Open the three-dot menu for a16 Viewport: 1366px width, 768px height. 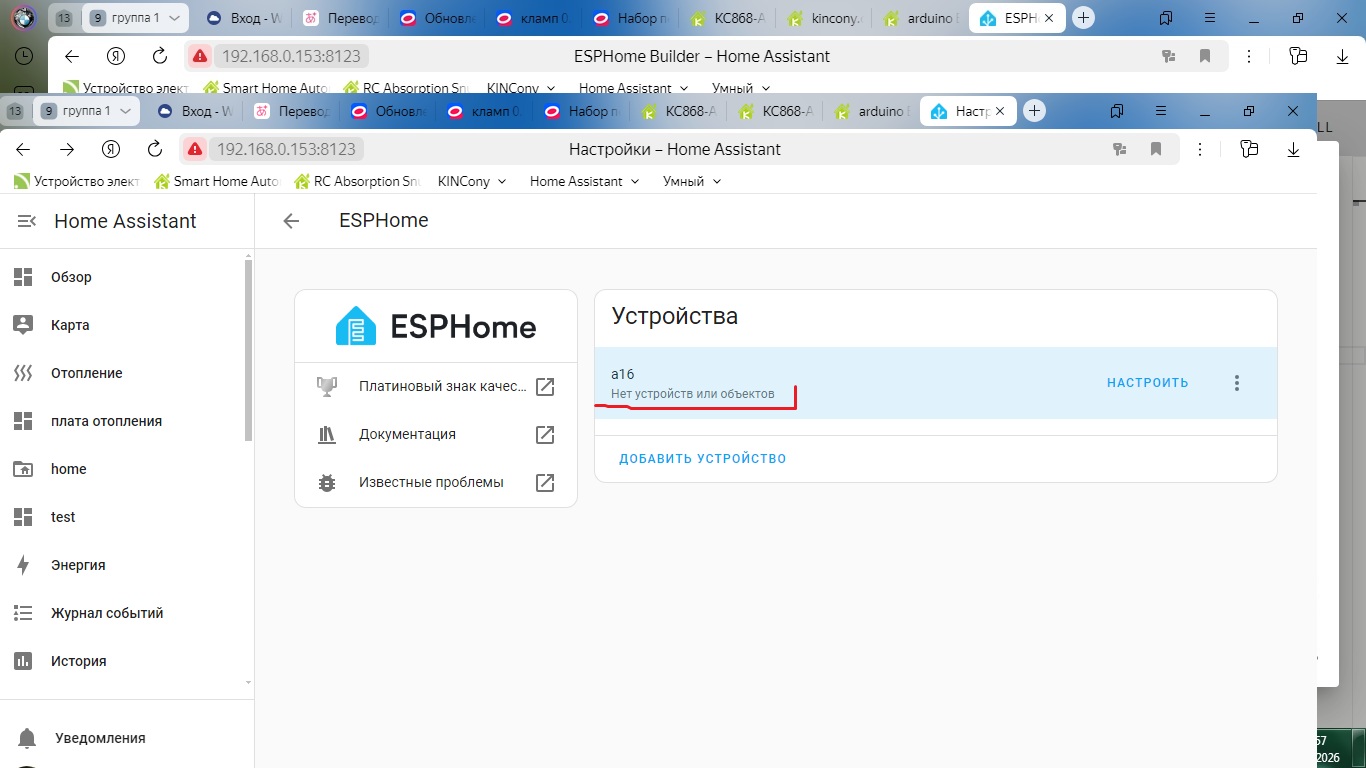[x=1237, y=383]
